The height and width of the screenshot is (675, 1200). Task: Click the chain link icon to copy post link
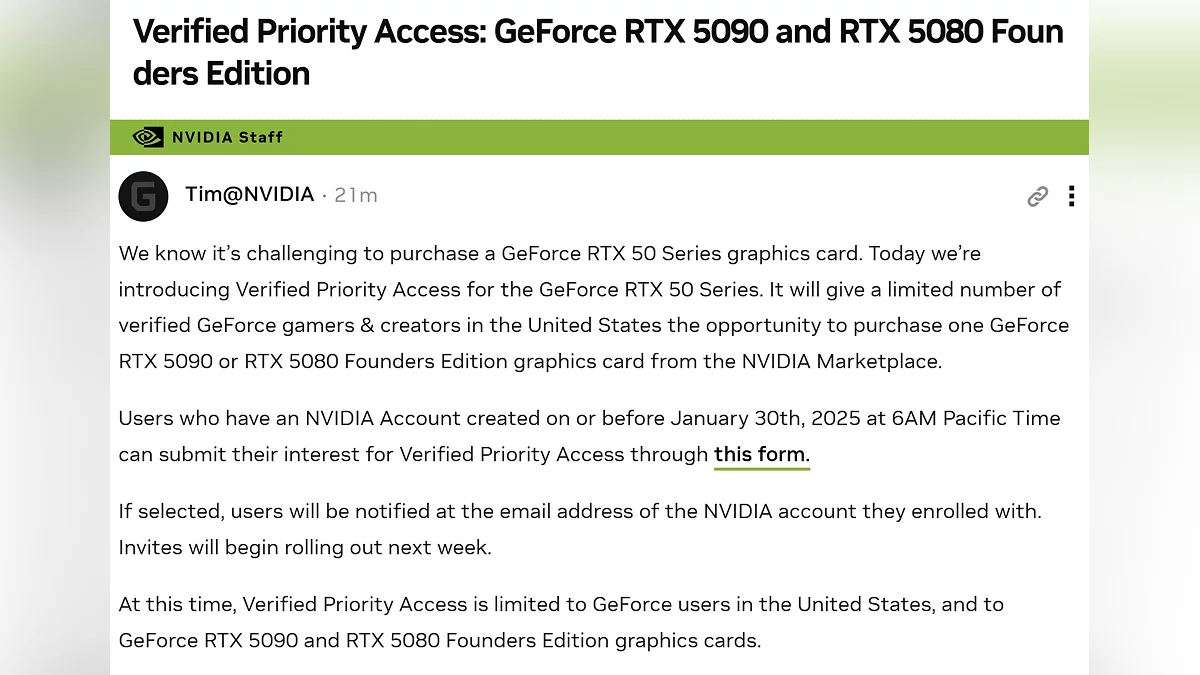tap(1038, 196)
